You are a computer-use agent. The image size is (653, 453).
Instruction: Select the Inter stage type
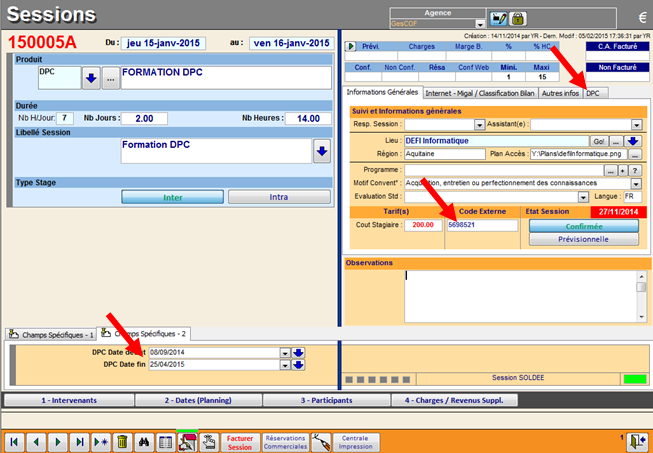[173, 197]
